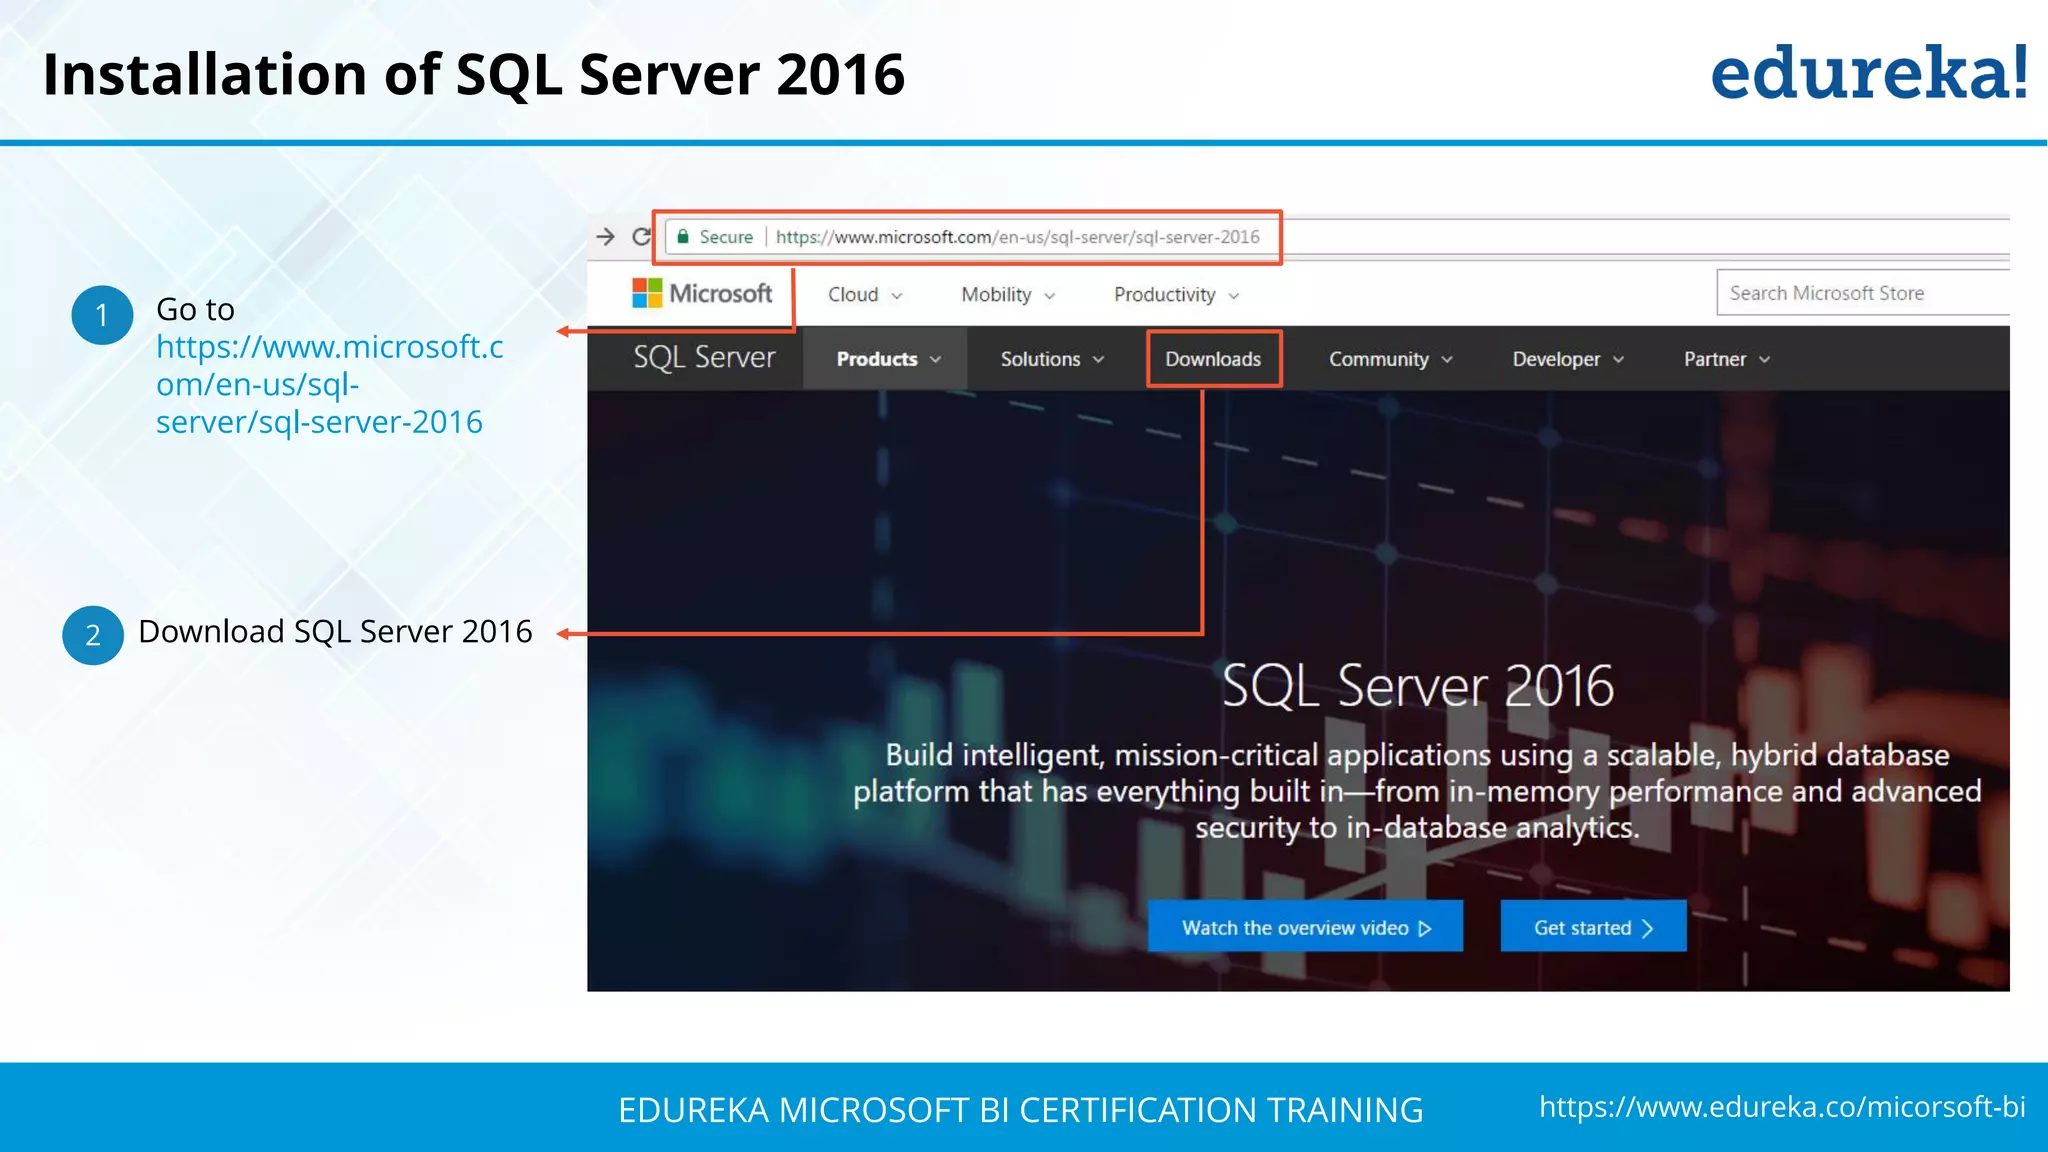Click the green secure padlock icon
Image resolution: width=2048 pixels, height=1152 pixels.
[683, 237]
